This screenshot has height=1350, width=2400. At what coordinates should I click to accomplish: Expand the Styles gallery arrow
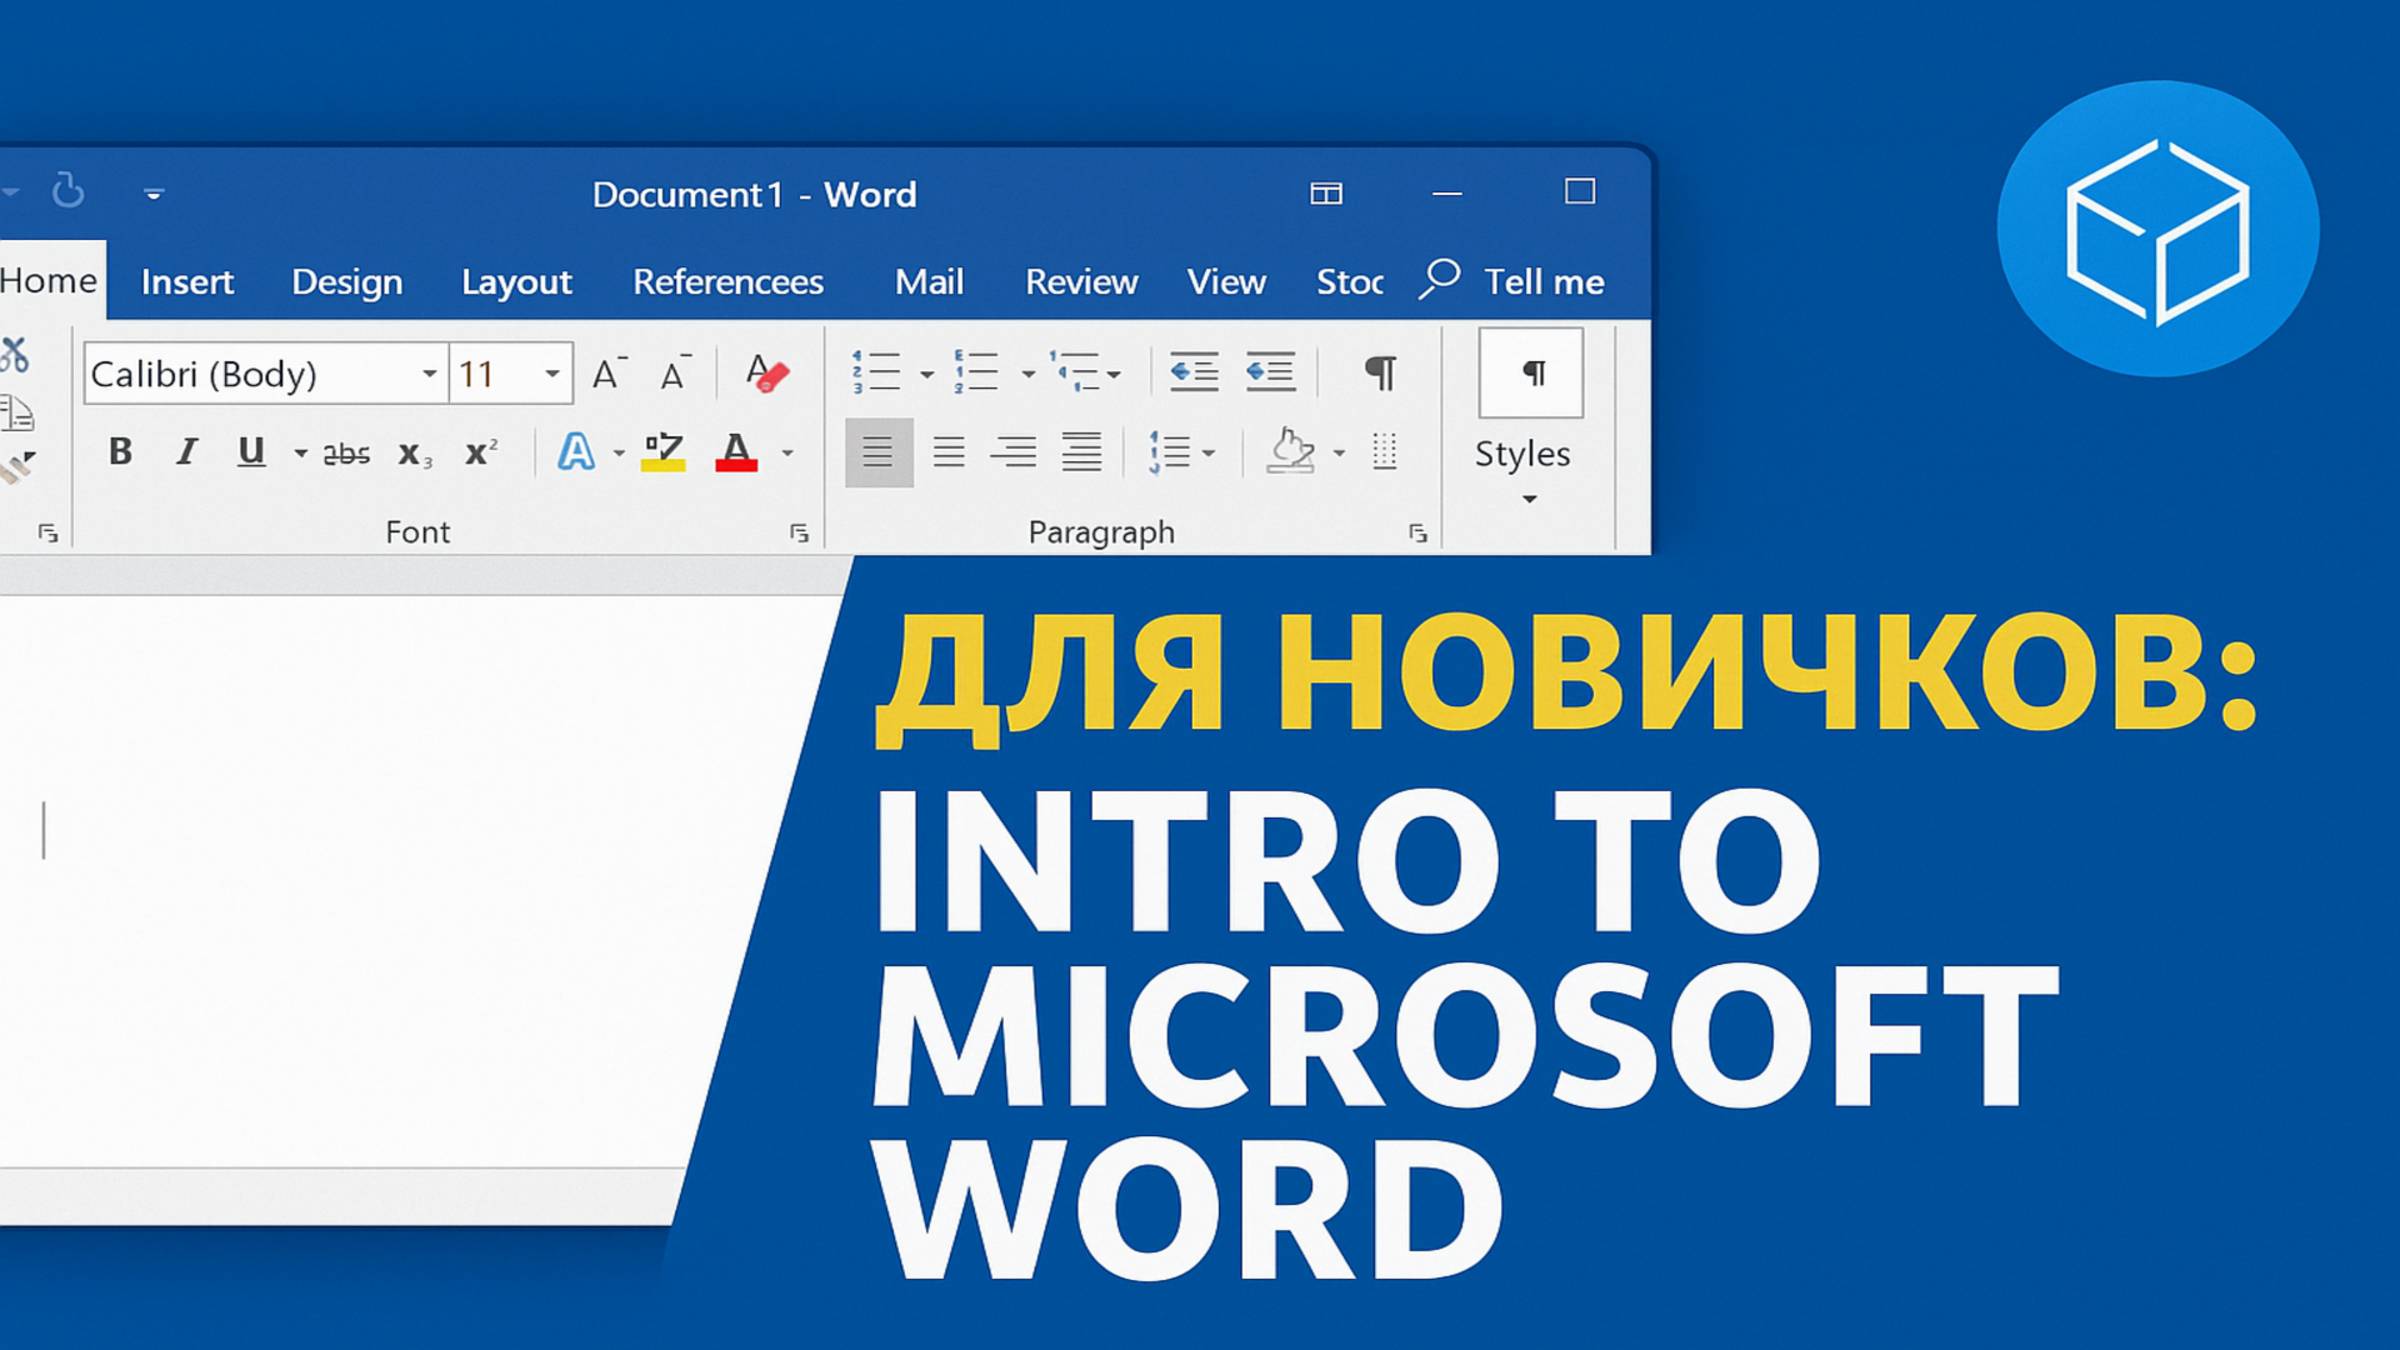click(x=1529, y=499)
